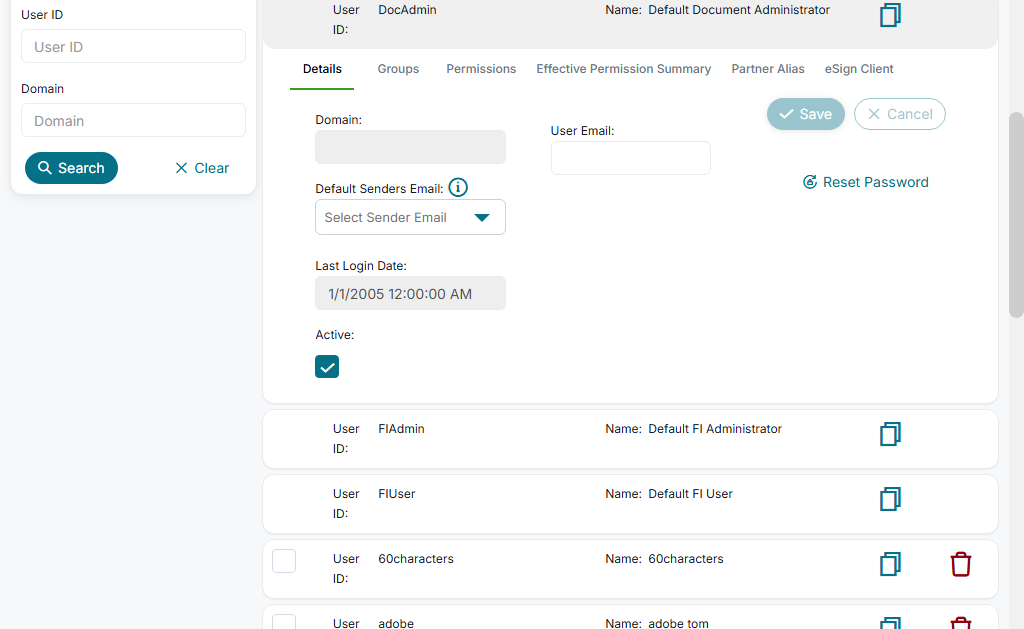
Task: Uncheck the Active checkbox
Action: [327, 366]
